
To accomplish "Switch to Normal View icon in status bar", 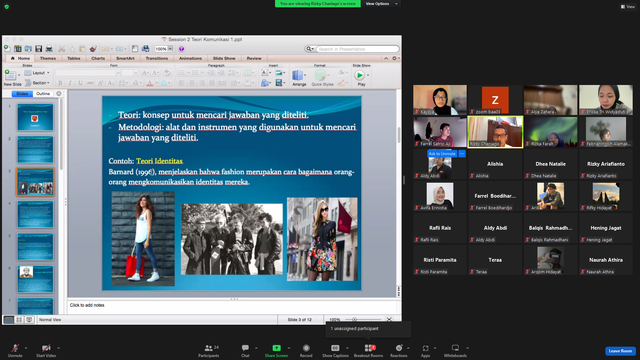I will click(x=9, y=320).
